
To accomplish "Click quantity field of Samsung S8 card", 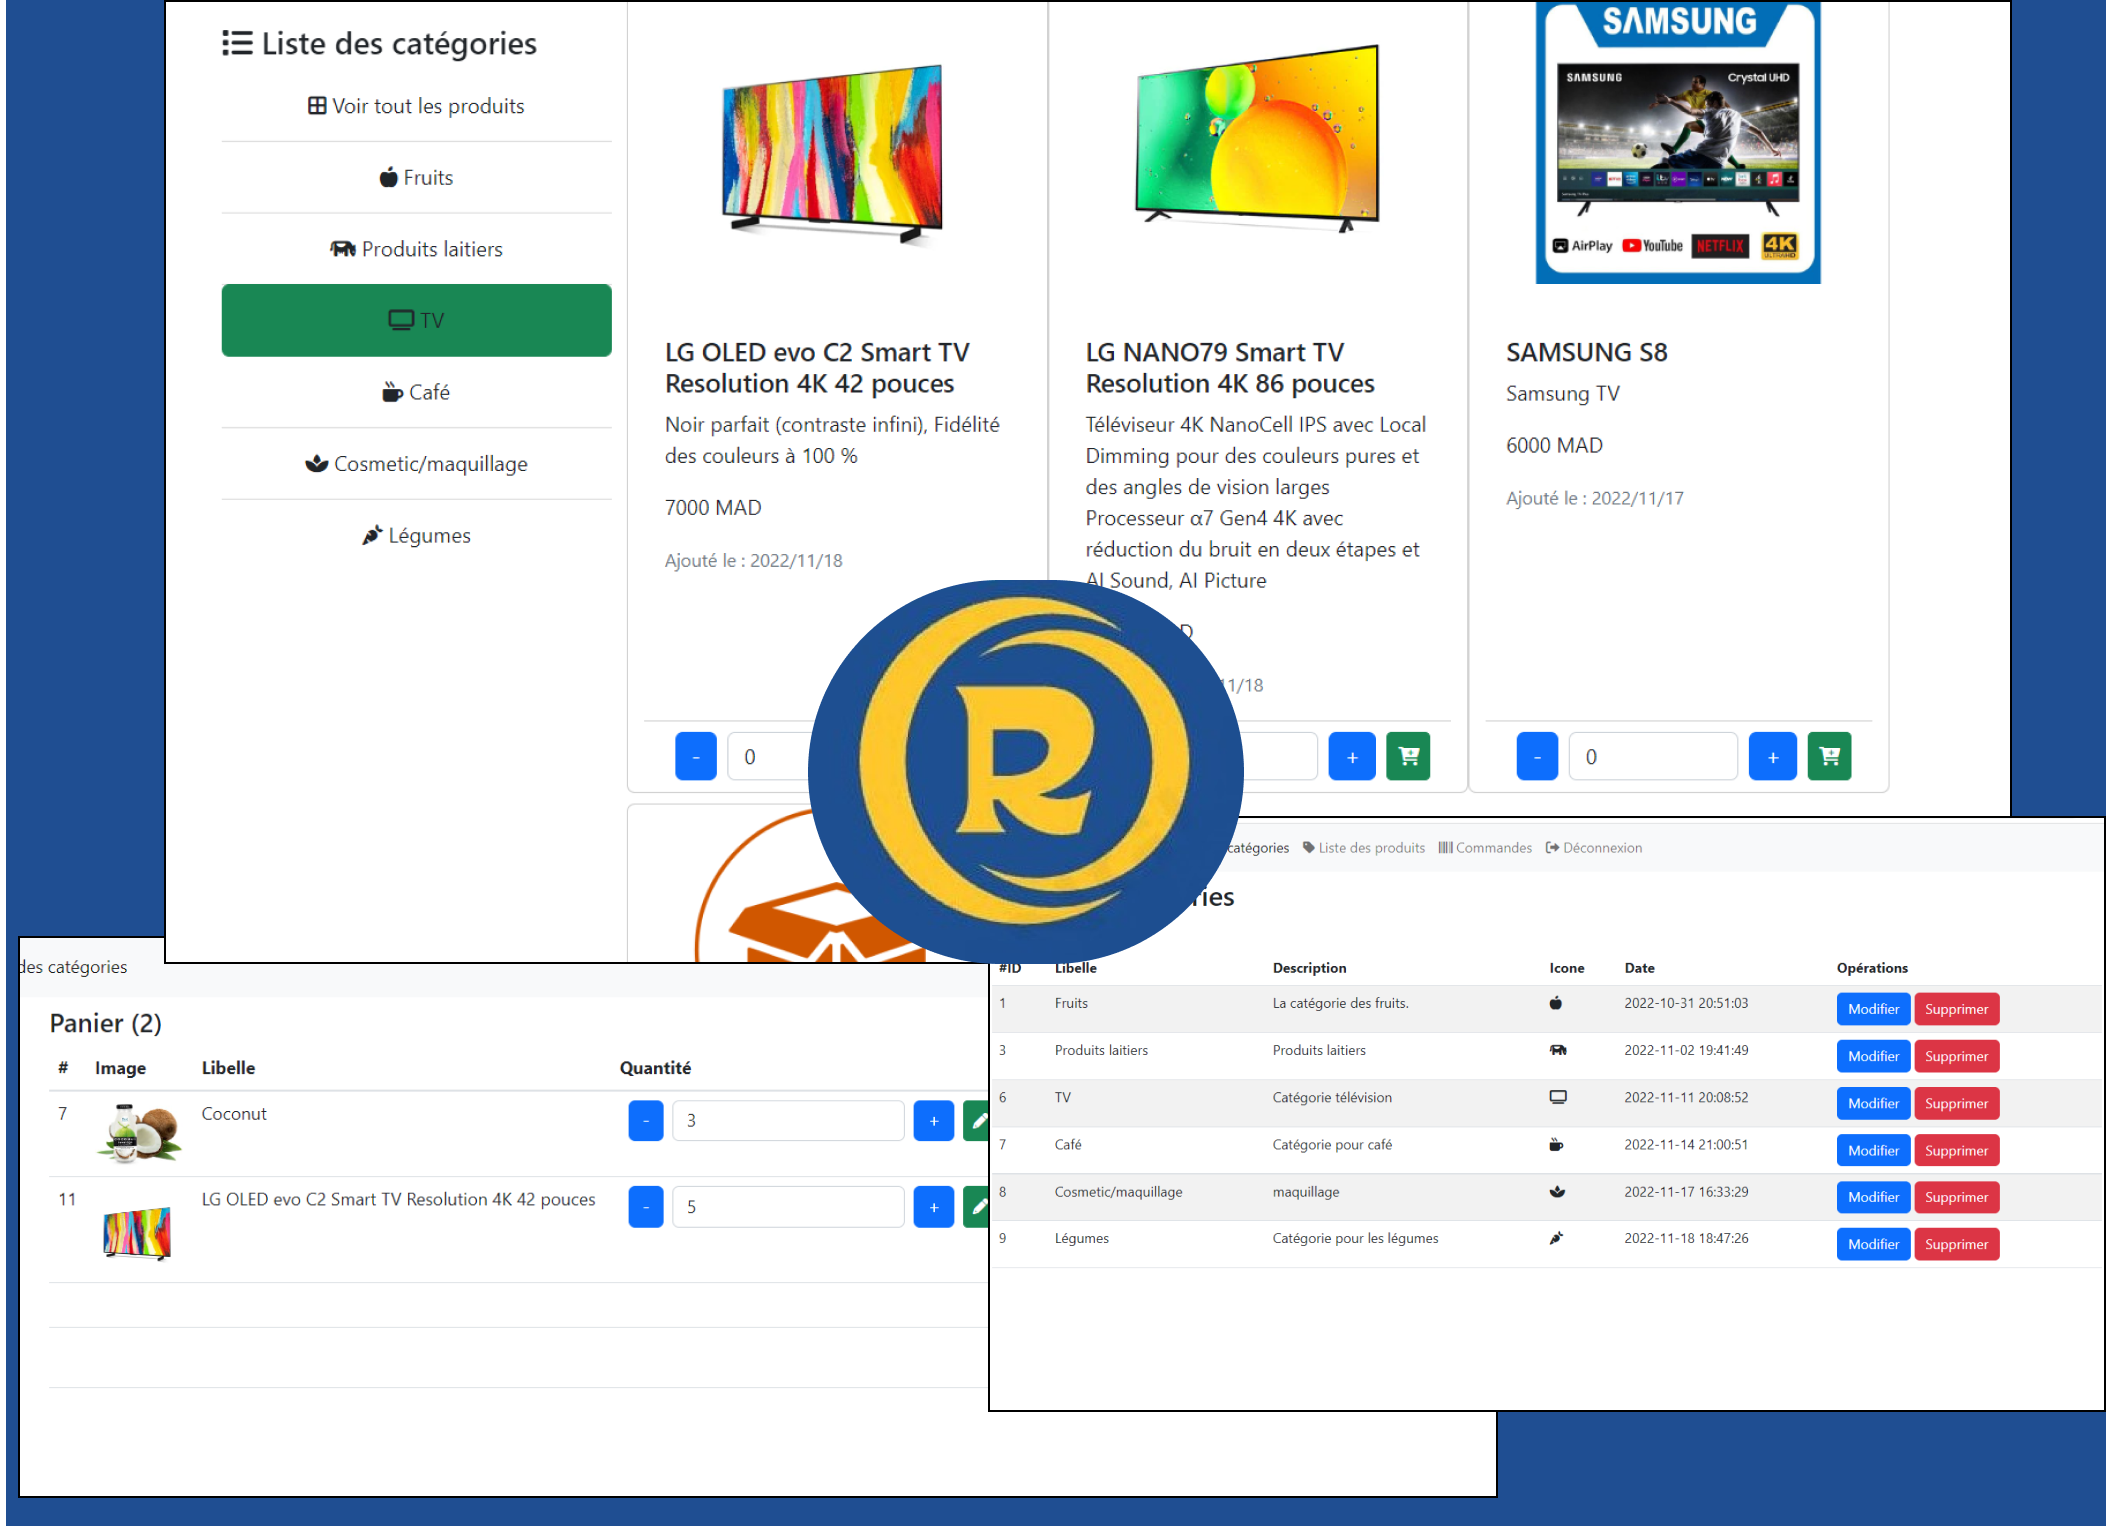I will (x=1653, y=756).
